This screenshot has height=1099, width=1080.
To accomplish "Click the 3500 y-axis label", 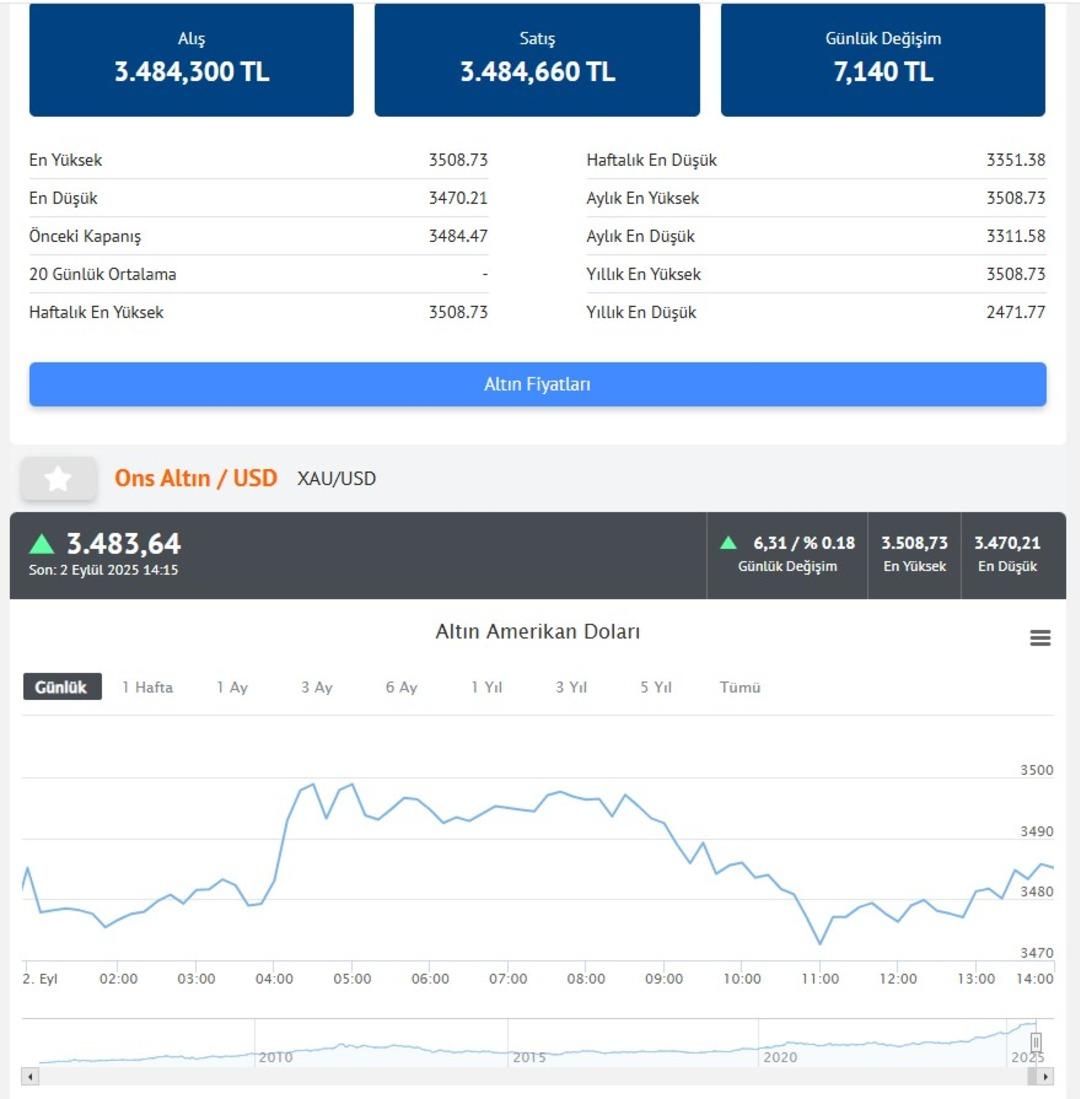I will (x=1037, y=770).
